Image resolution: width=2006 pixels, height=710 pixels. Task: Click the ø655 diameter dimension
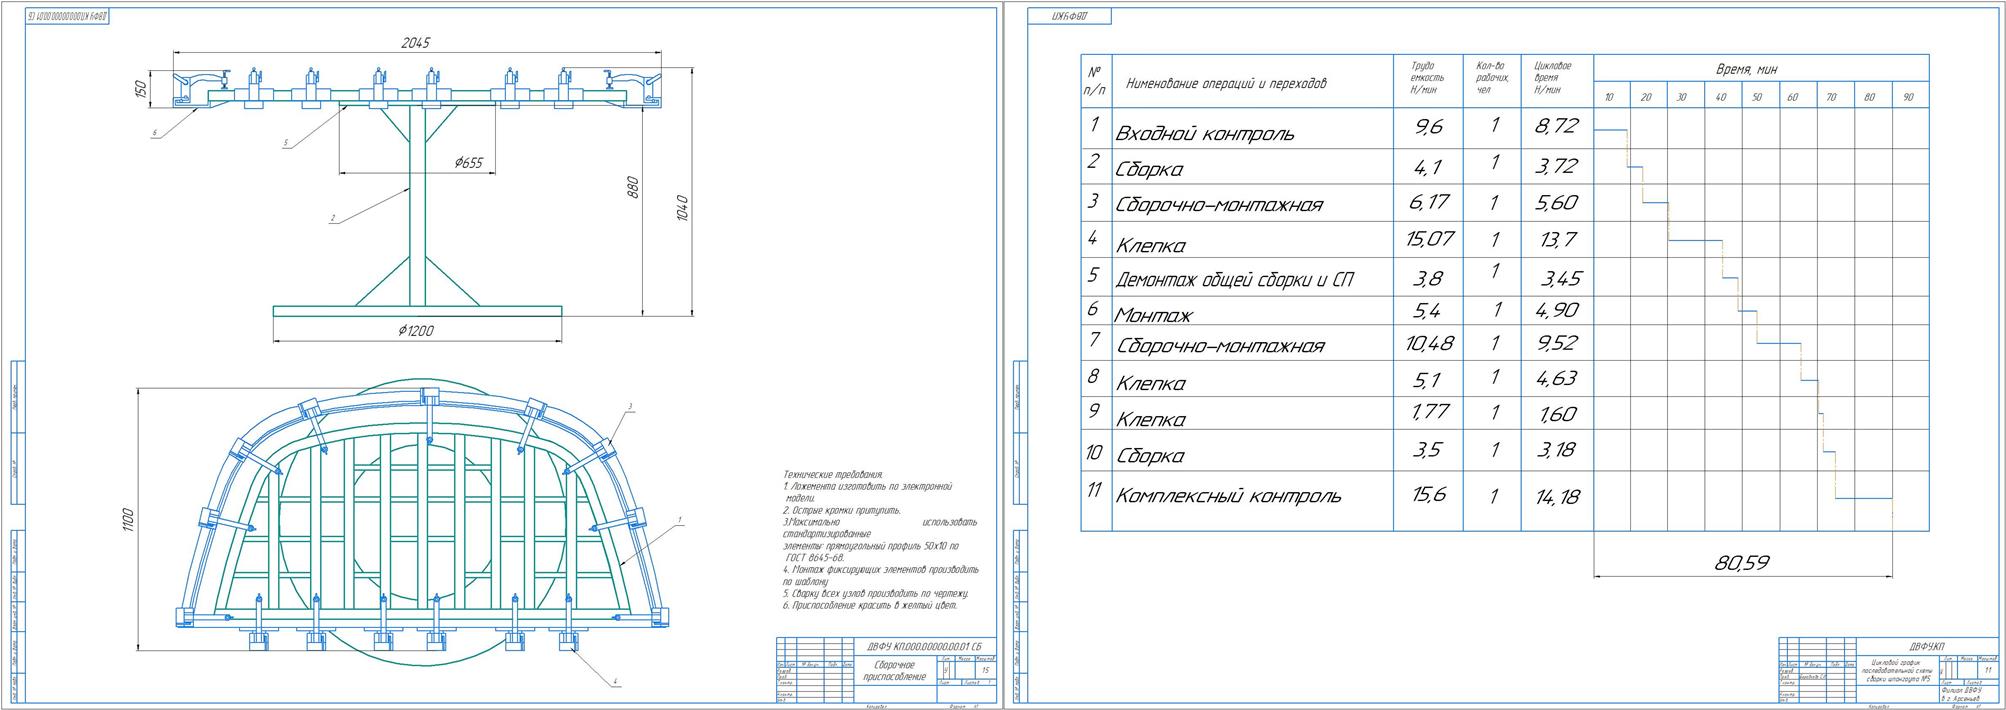click(x=469, y=163)
